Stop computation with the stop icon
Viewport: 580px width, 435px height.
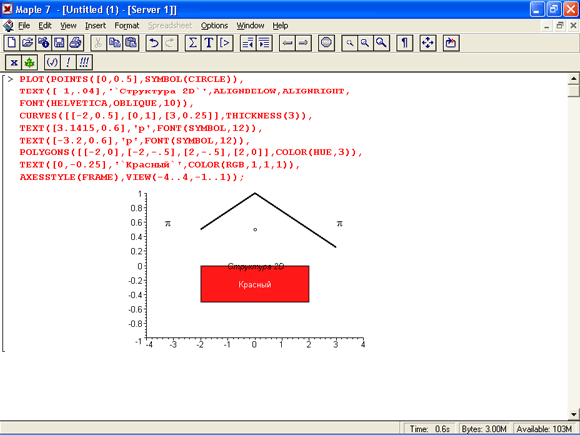click(x=326, y=43)
